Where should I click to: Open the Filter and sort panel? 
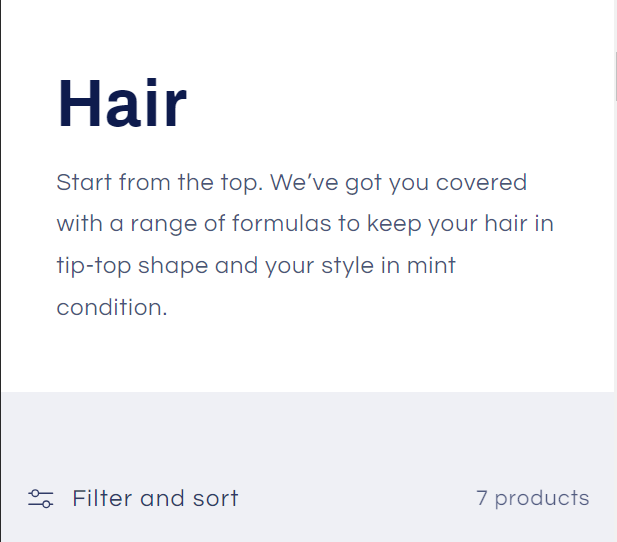[155, 499]
